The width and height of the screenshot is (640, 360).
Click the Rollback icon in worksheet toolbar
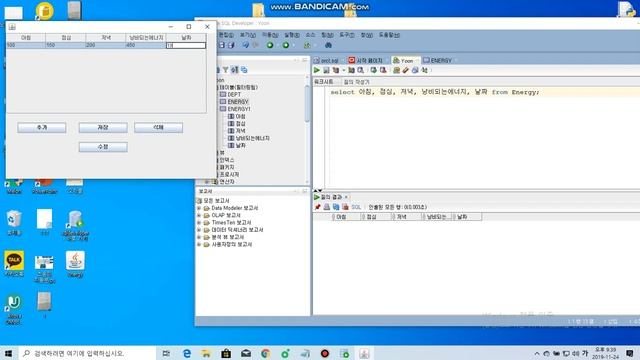tap(383, 70)
